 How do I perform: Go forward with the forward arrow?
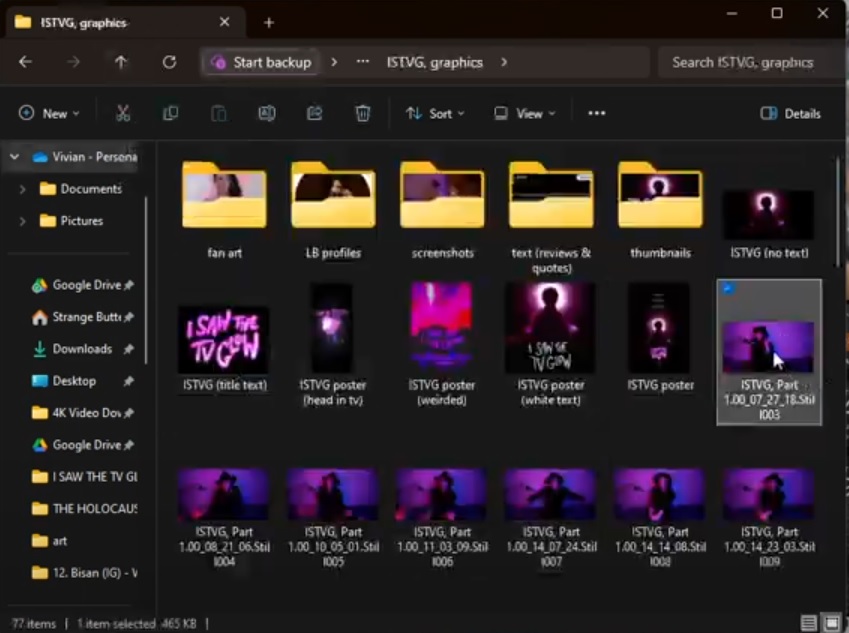(x=73, y=62)
